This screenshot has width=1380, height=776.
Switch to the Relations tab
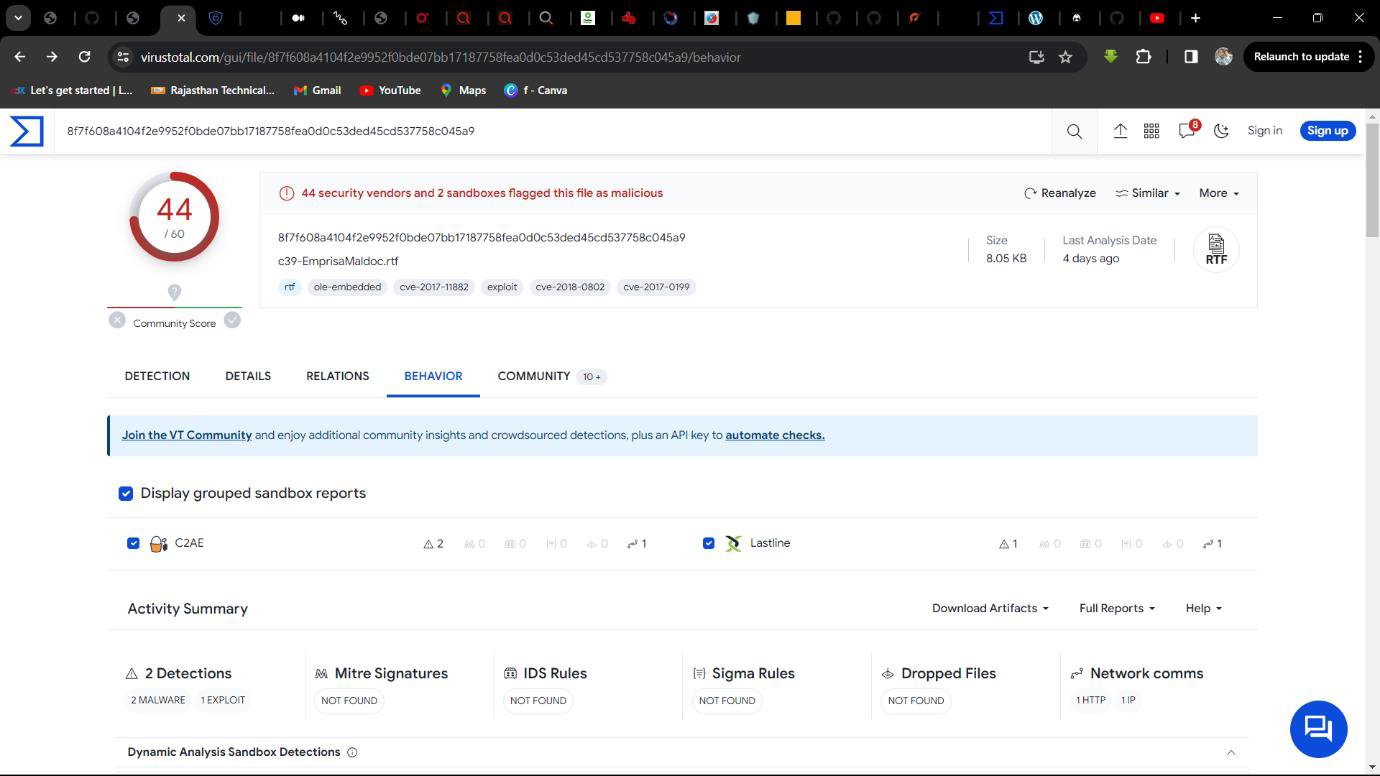337,376
